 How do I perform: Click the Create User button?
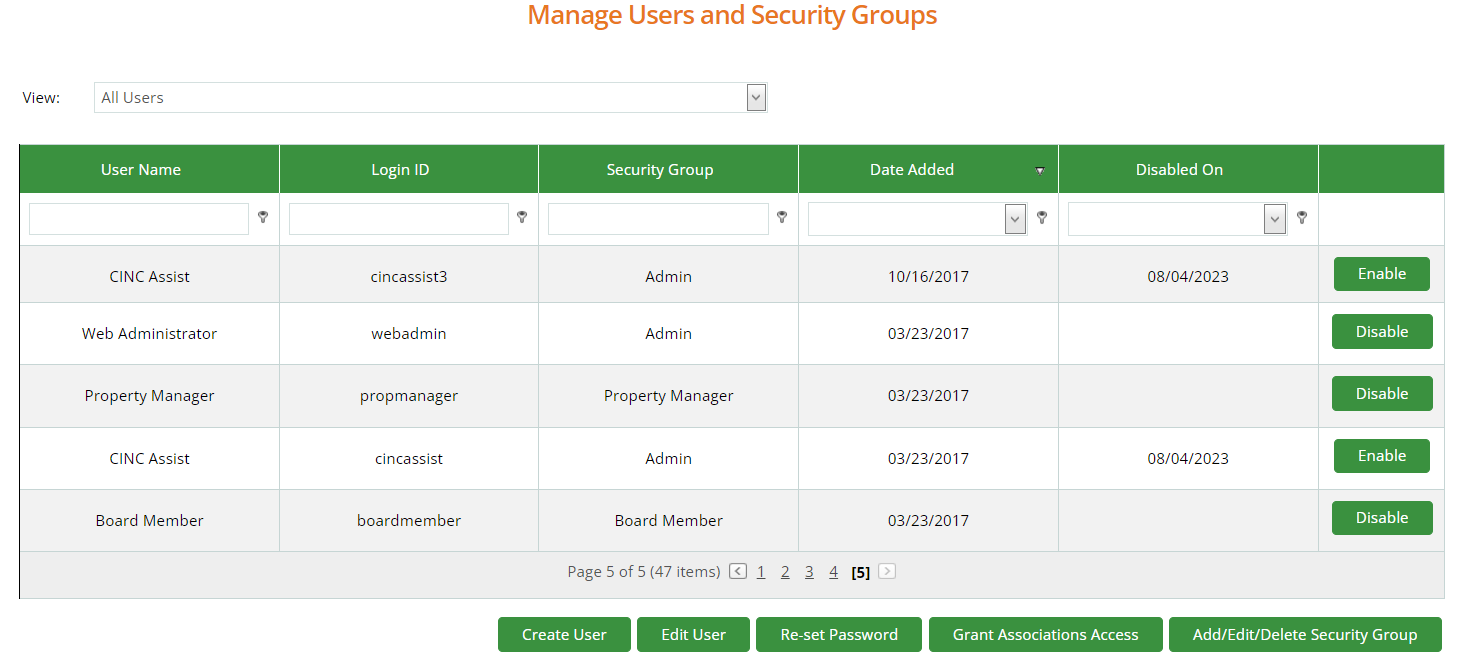[x=564, y=635]
